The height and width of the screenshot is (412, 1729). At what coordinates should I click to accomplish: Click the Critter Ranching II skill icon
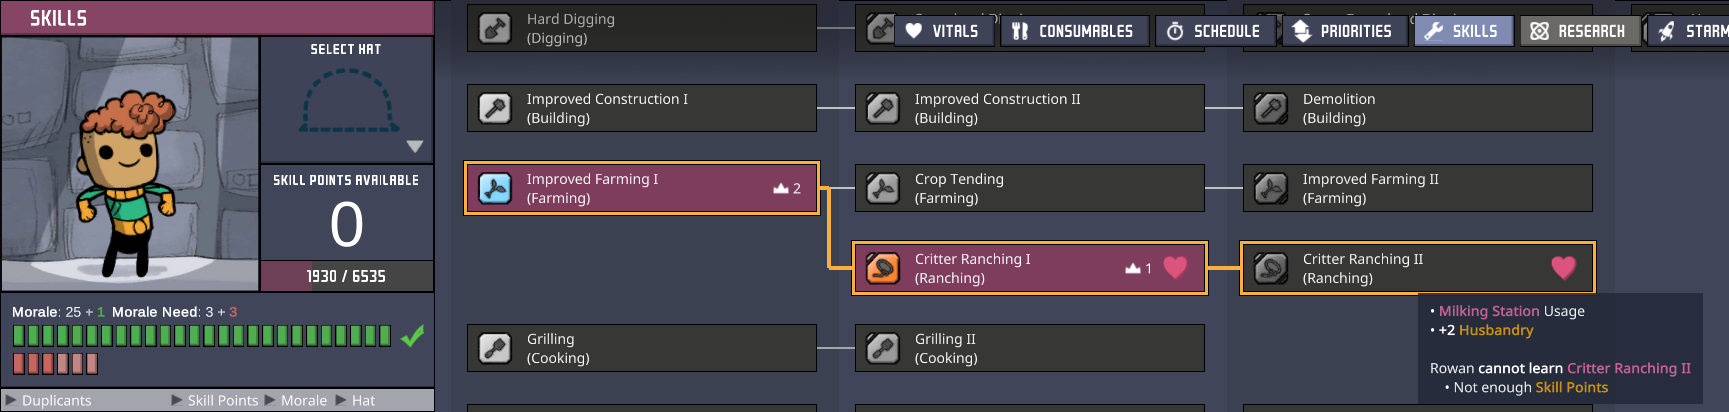[x=1271, y=268]
